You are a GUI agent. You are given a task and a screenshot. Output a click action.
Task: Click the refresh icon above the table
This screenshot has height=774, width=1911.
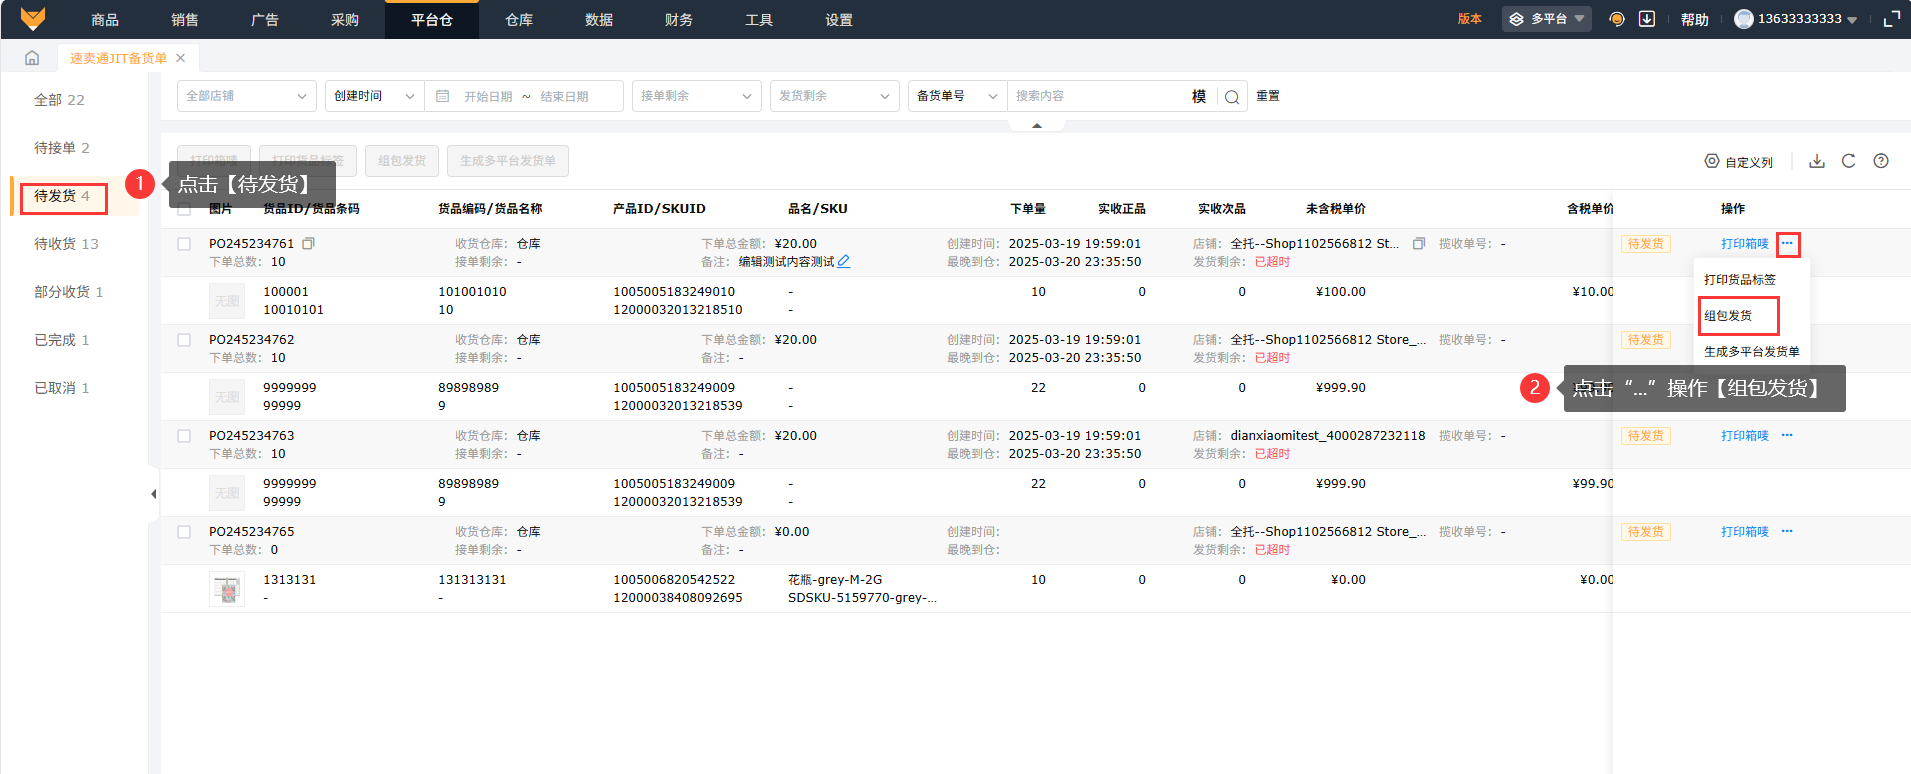[x=1848, y=161]
